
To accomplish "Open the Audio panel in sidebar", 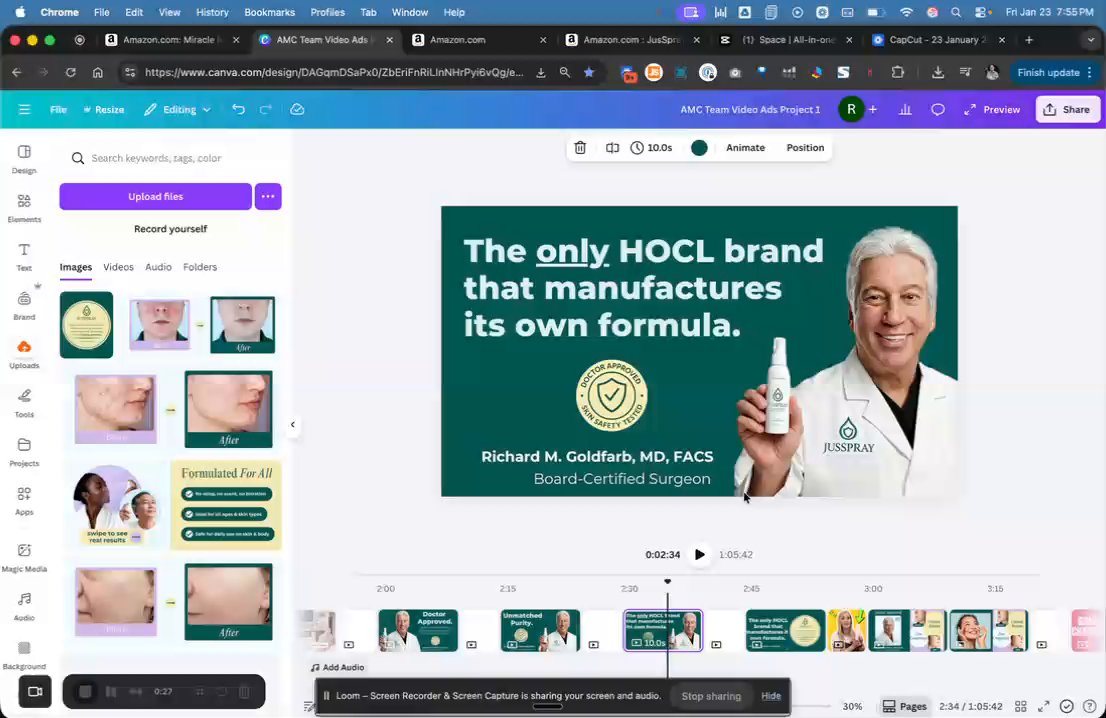I will pos(24,606).
